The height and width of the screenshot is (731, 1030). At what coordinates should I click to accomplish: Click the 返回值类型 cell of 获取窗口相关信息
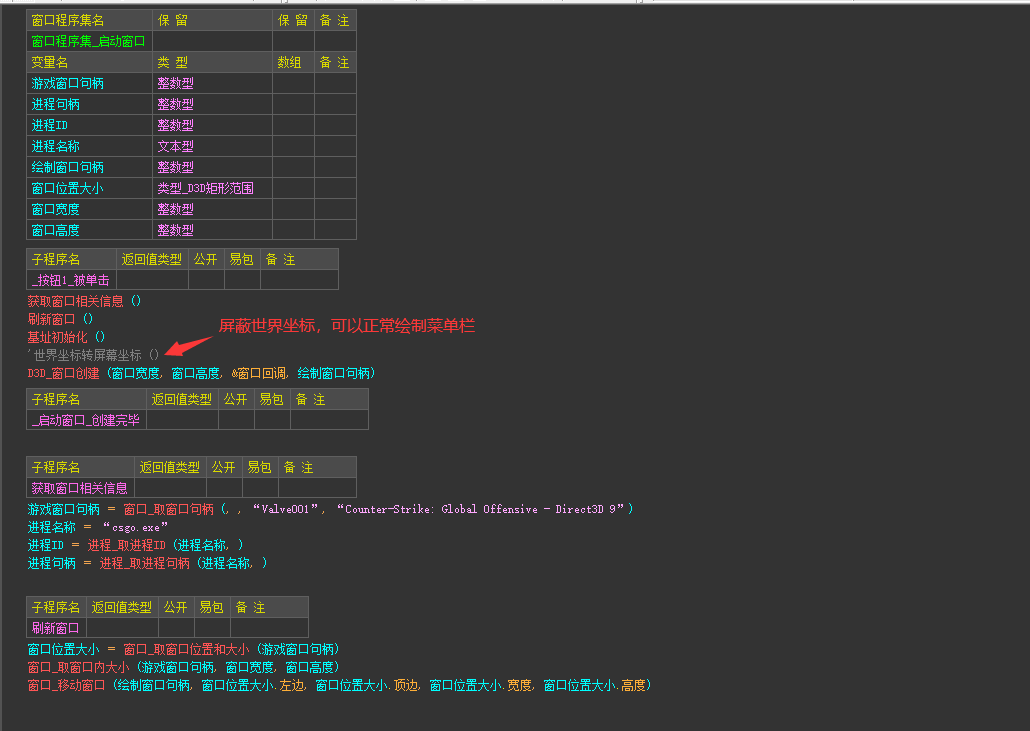point(170,488)
